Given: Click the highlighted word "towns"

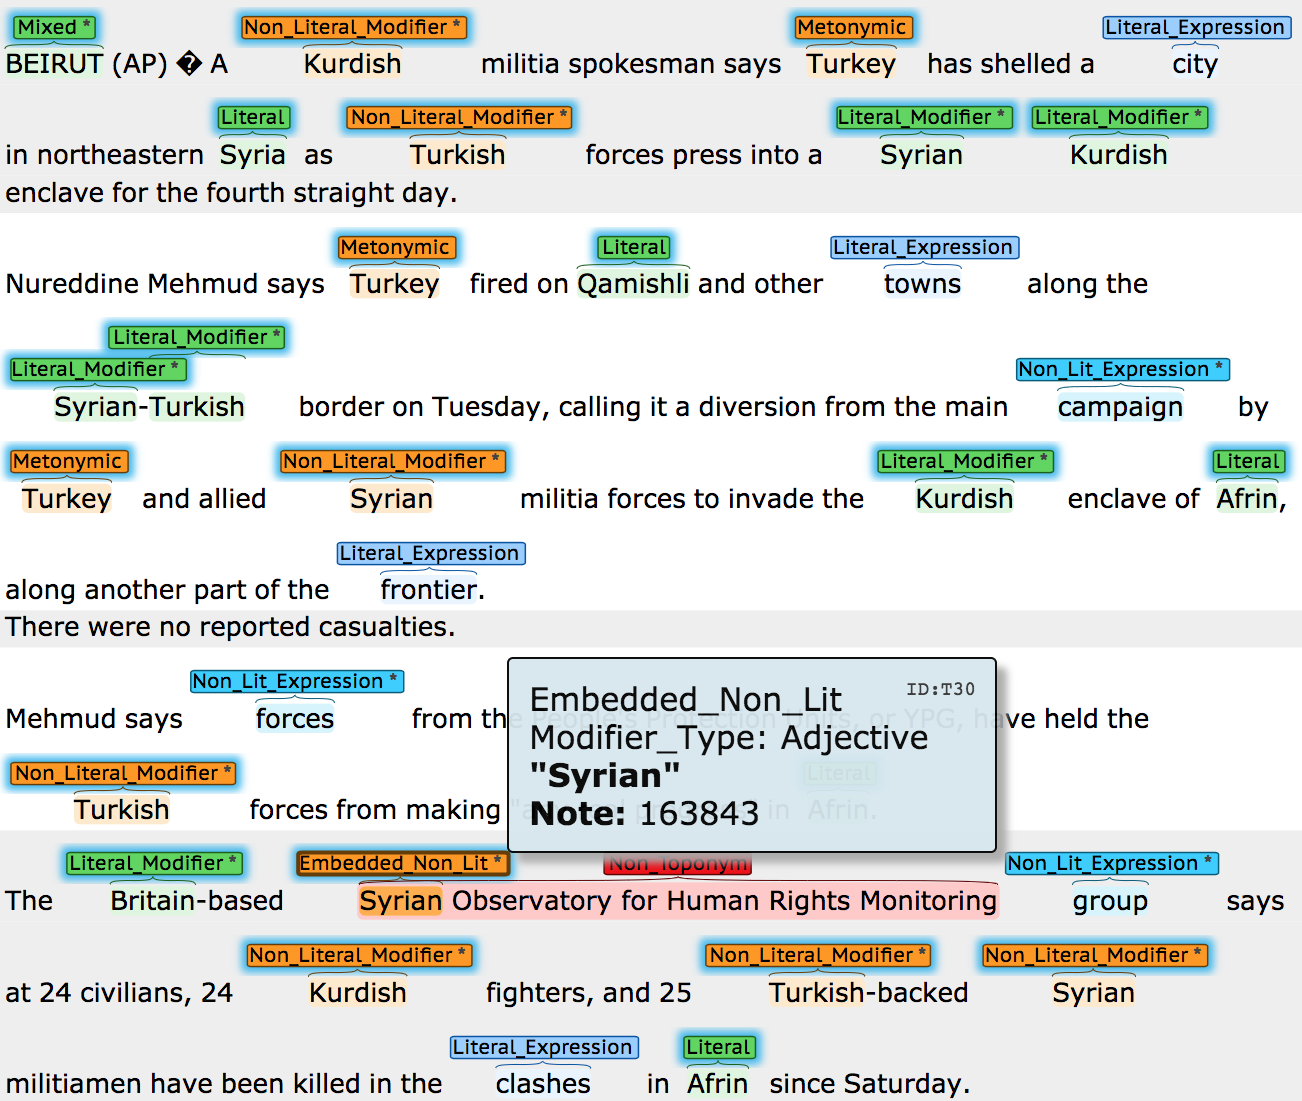Looking at the screenshot, I should click(x=922, y=284).
